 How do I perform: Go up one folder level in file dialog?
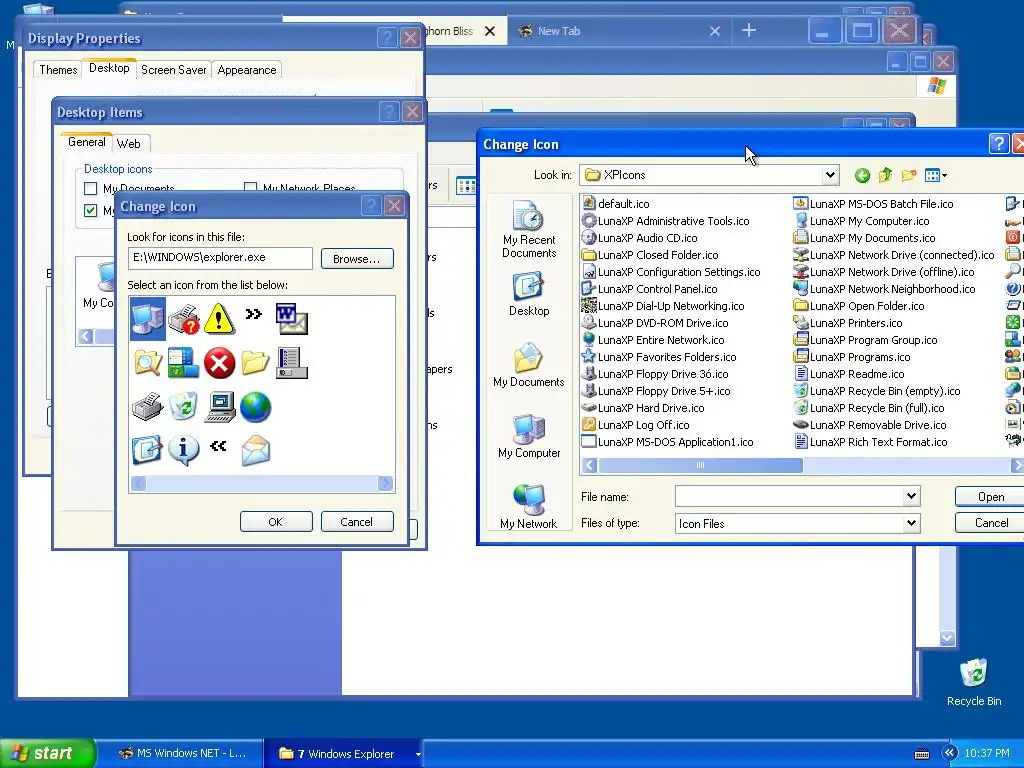pyautogui.click(x=886, y=175)
